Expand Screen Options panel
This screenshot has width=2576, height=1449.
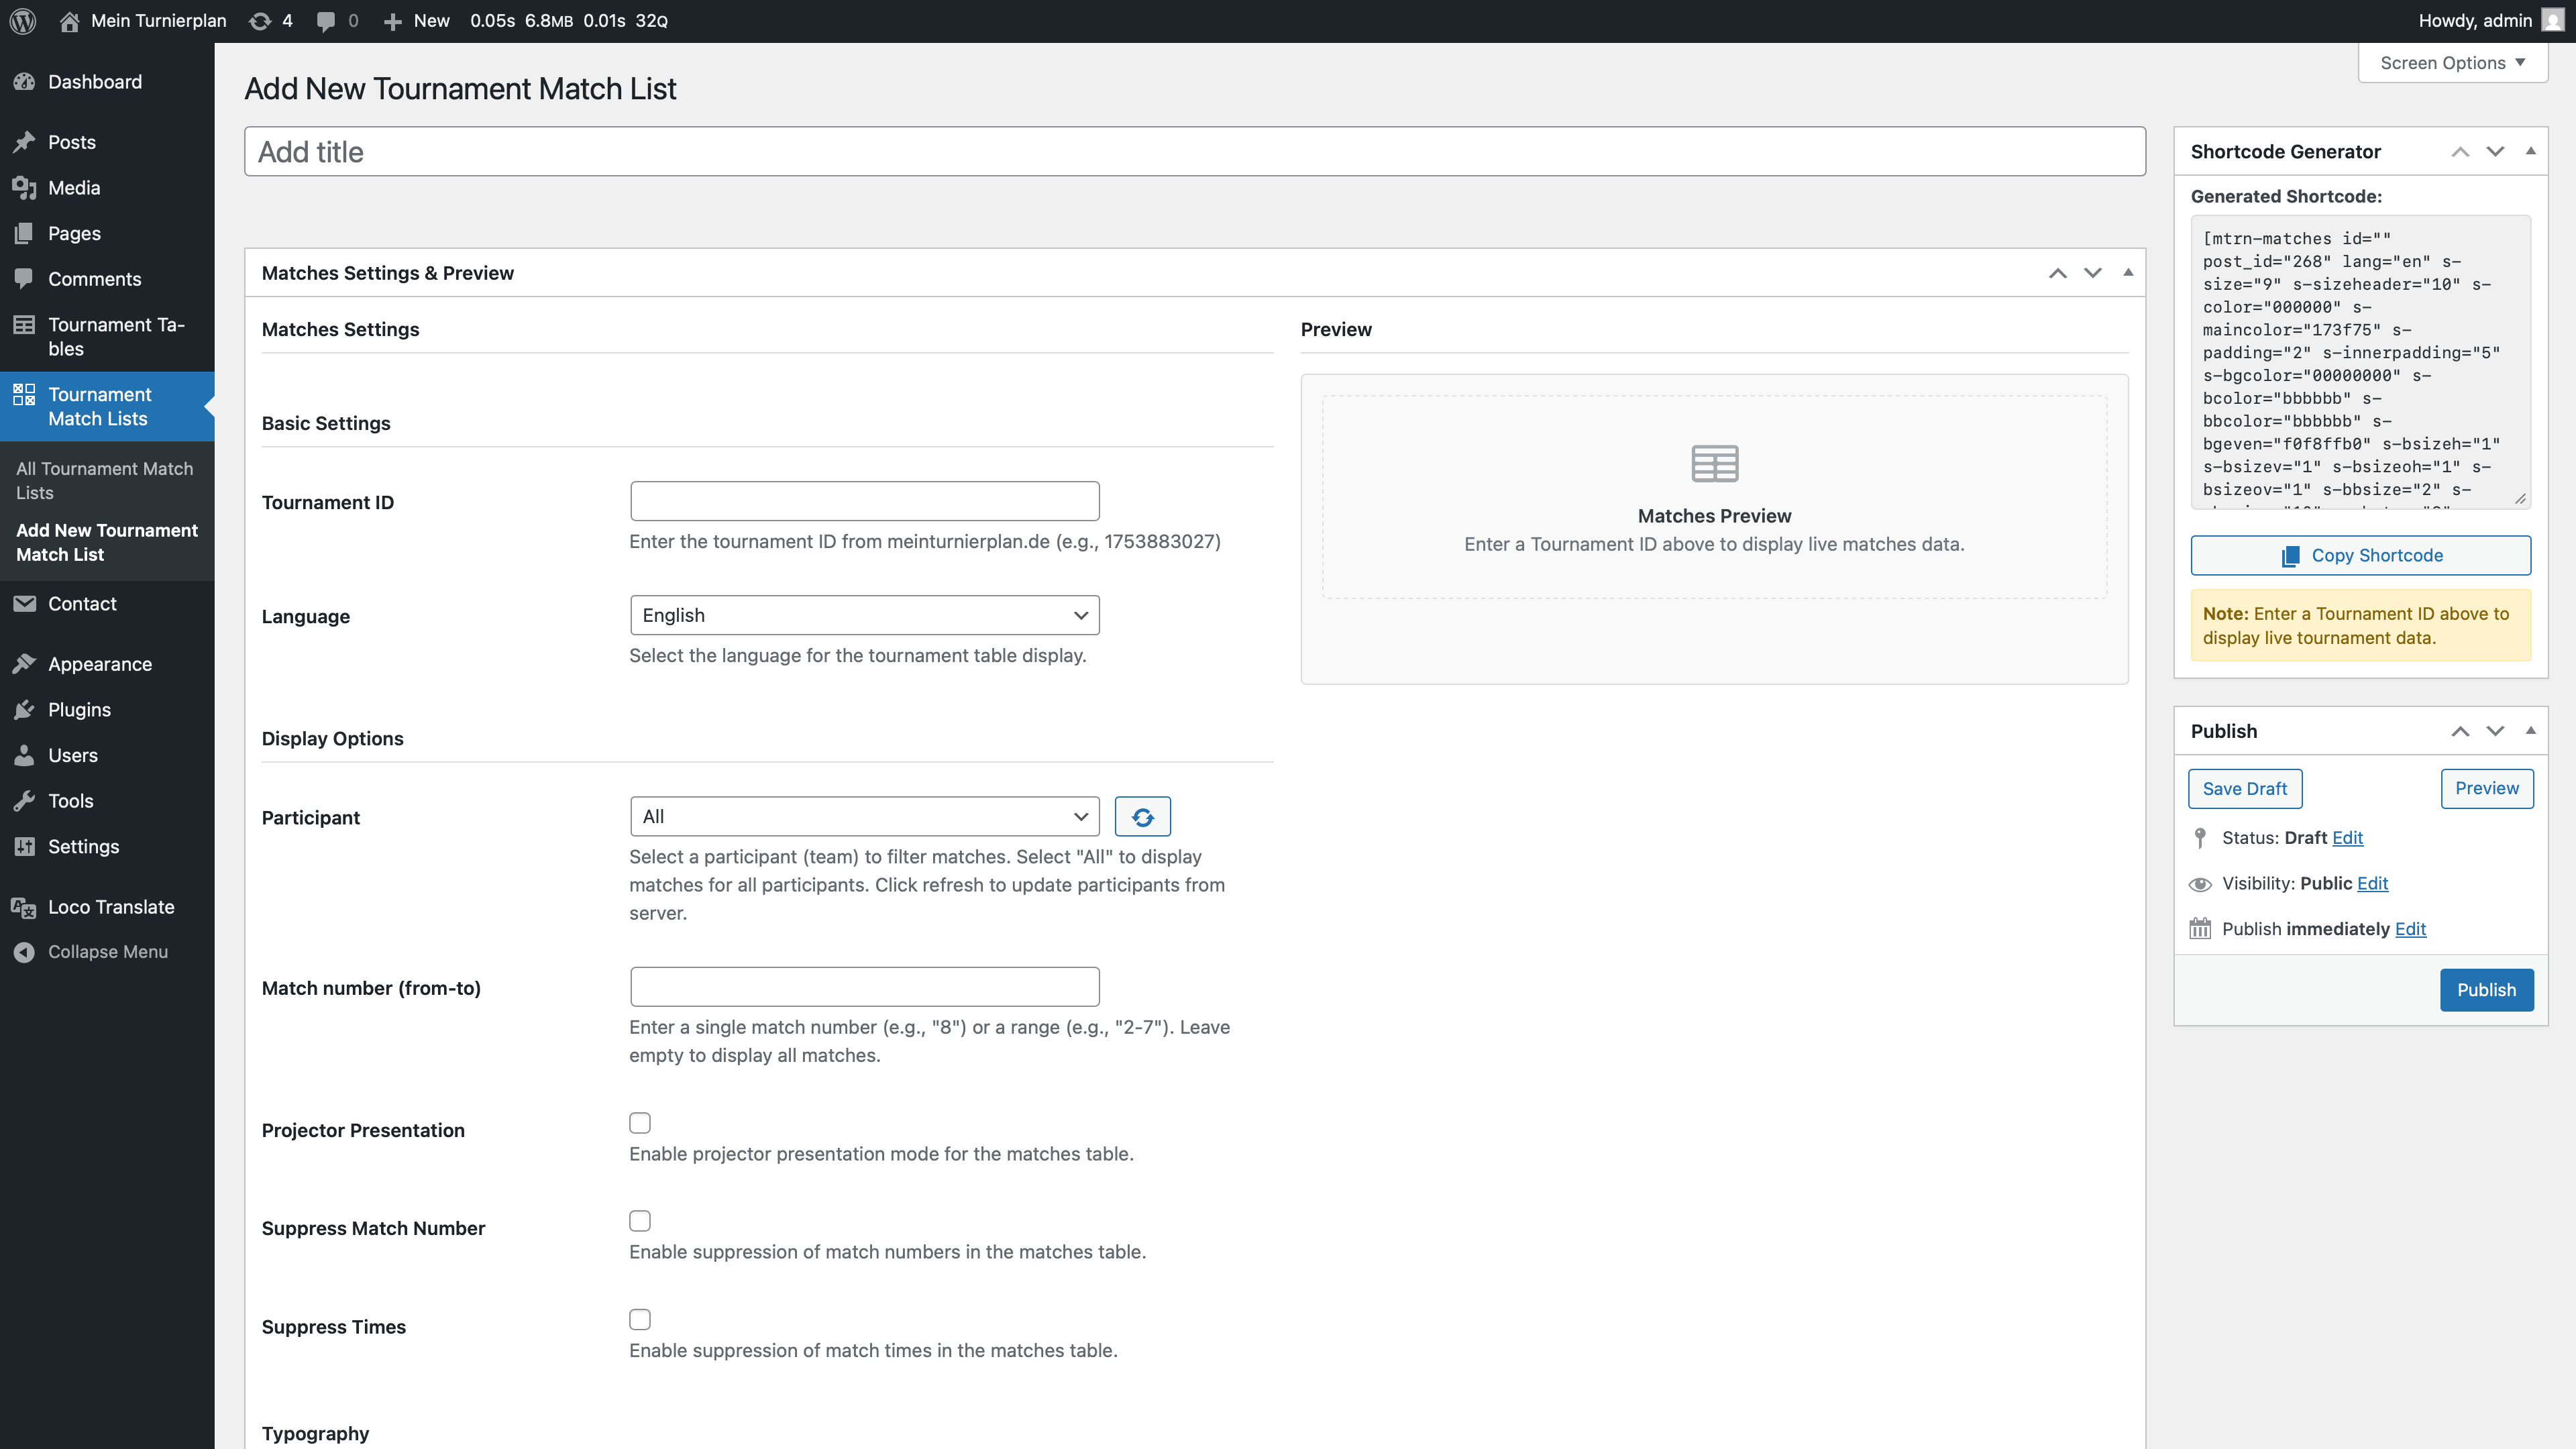click(2451, 62)
